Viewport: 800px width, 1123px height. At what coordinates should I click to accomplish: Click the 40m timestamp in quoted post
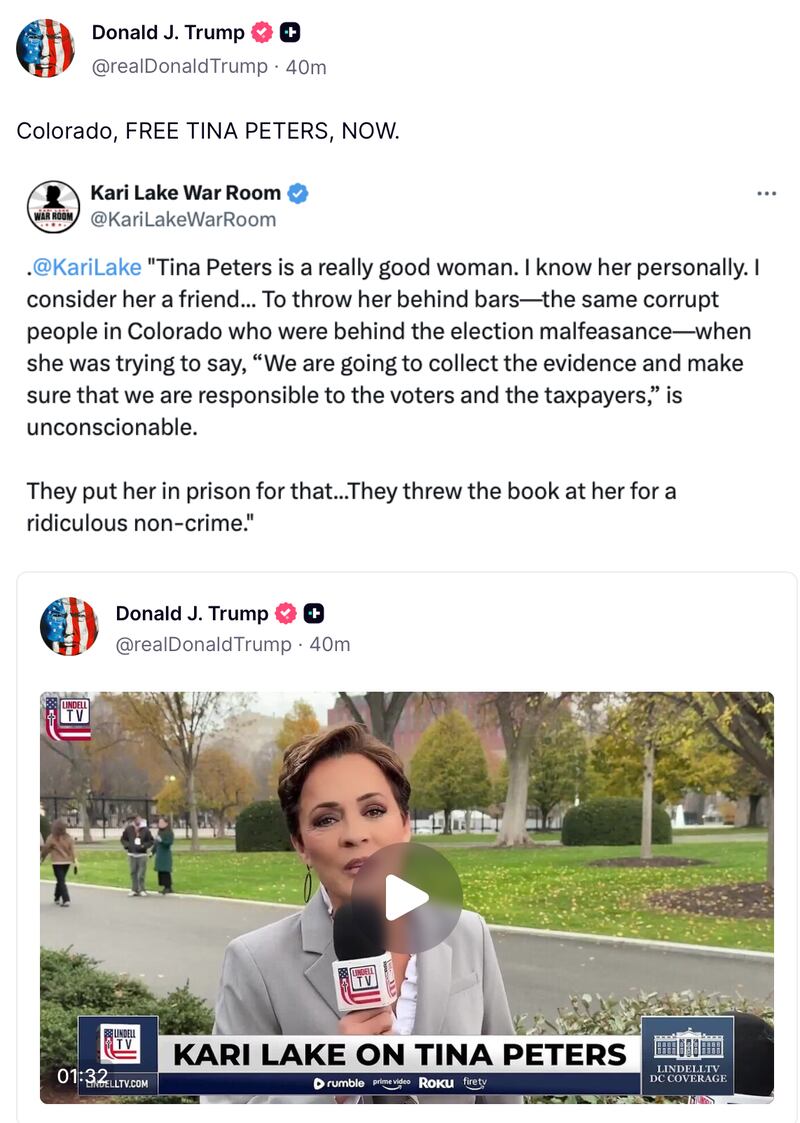coord(329,645)
